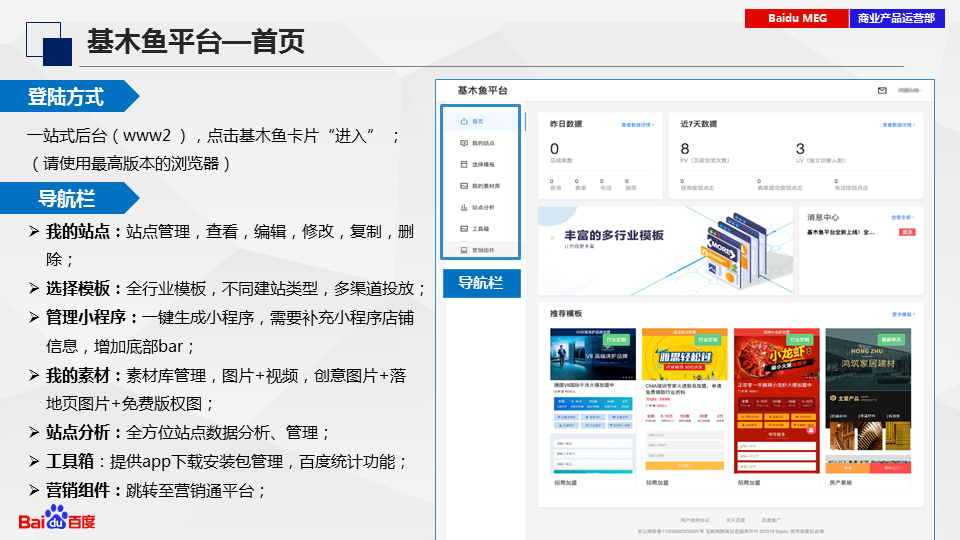Open the 基木鱼平台全新上线 message
Viewport: 960px width, 540px height.
(841, 232)
